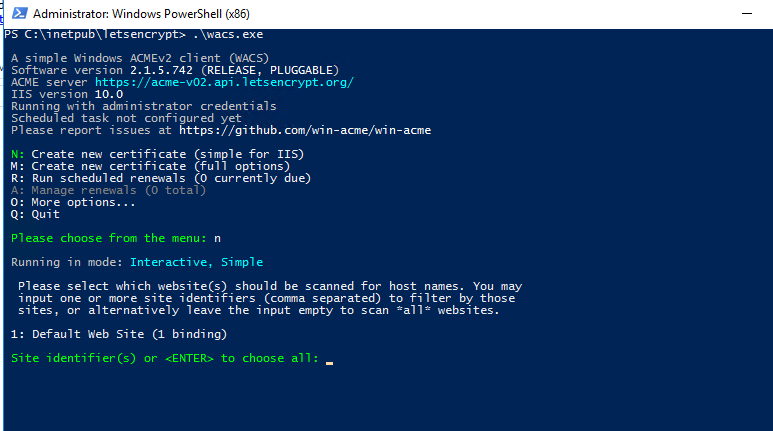
Task: Click the 'Please choose from the menu' prompt
Action: [x=108, y=238]
